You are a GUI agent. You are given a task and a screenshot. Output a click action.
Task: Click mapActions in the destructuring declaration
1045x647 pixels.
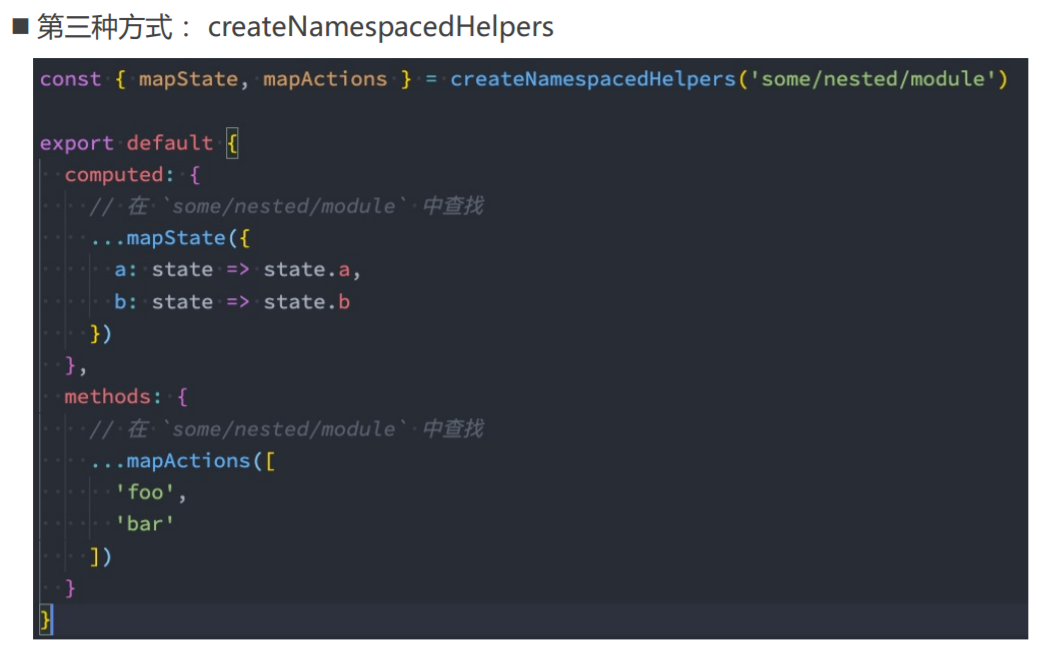[x=325, y=79]
